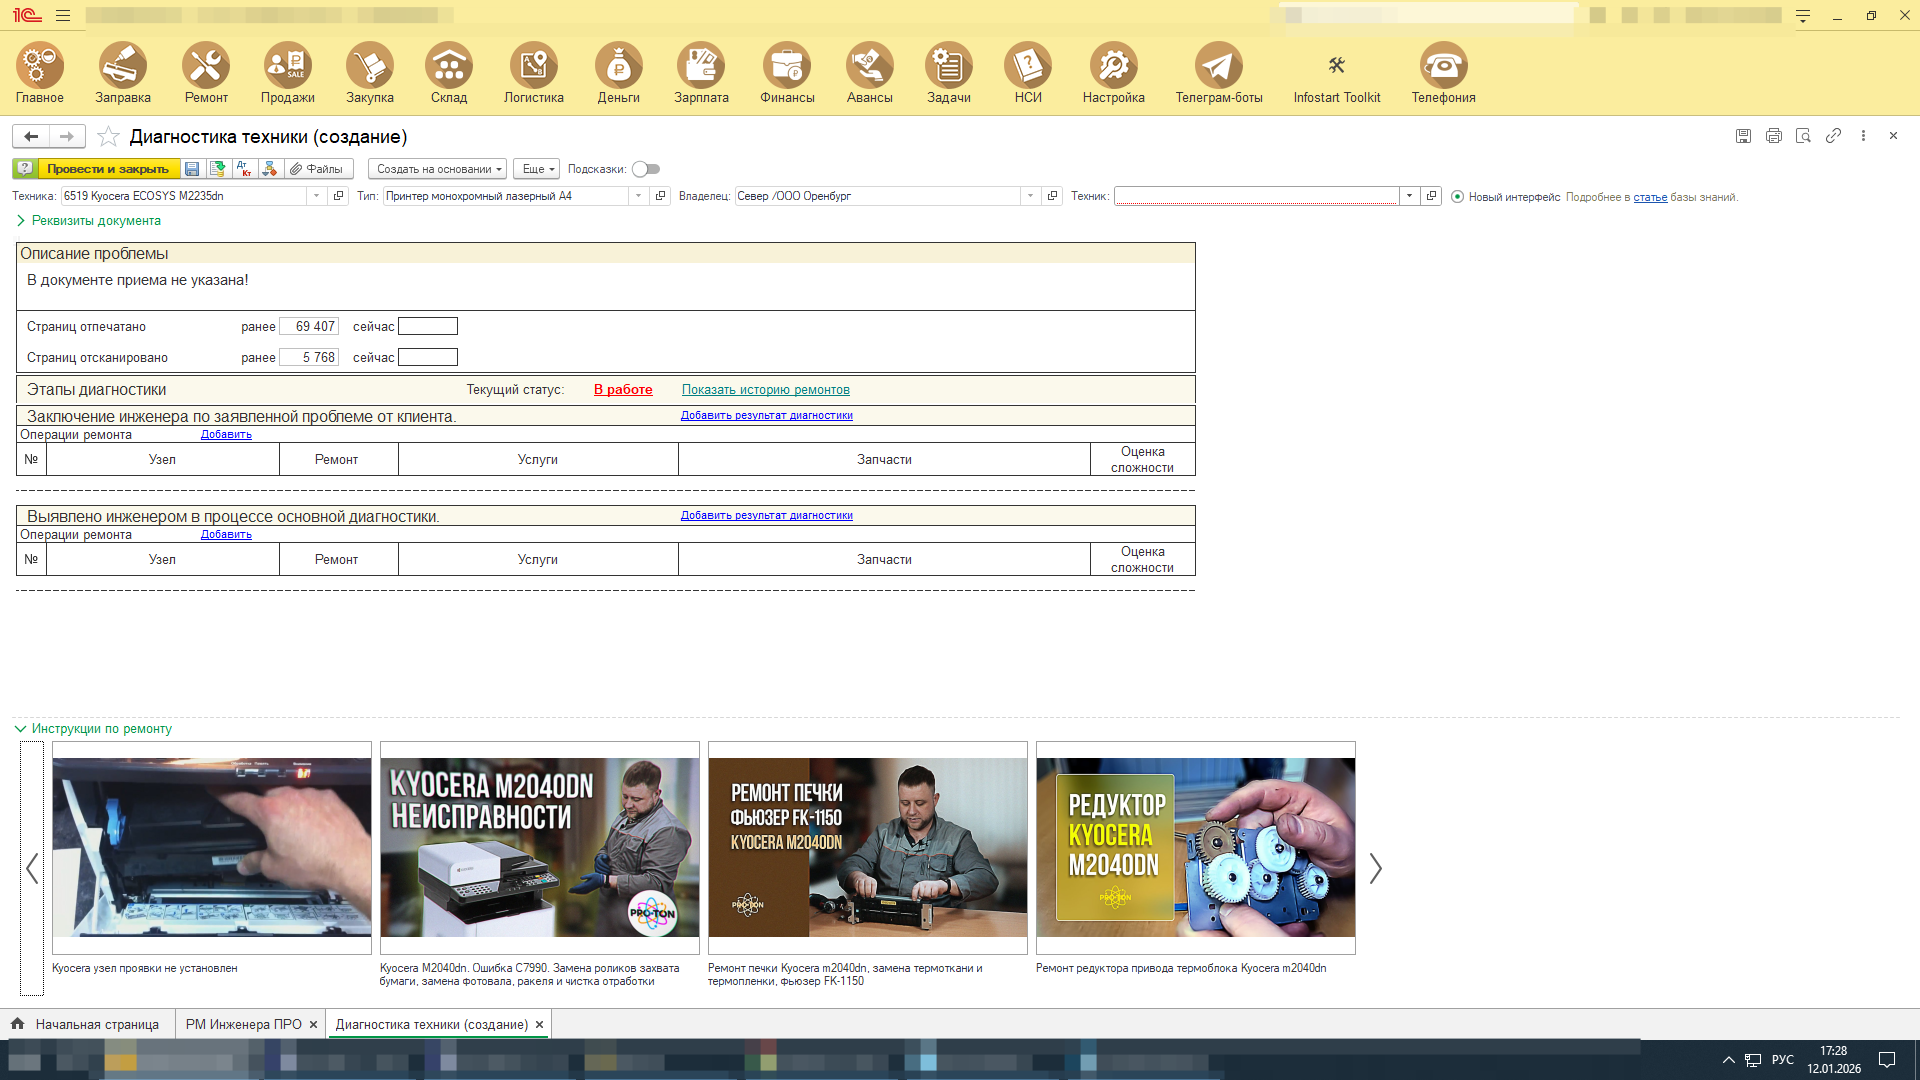This screenshot has height=1080, width=1920.
Task: Open the Техник dropdown list
Action: [1409, 196]
